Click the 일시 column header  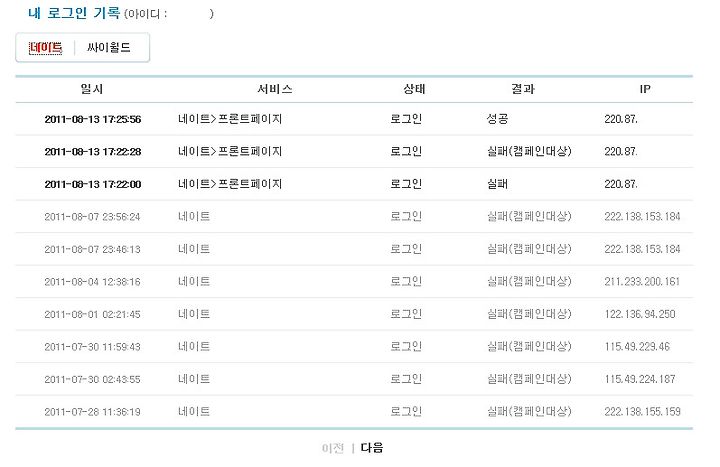point(92,89)
